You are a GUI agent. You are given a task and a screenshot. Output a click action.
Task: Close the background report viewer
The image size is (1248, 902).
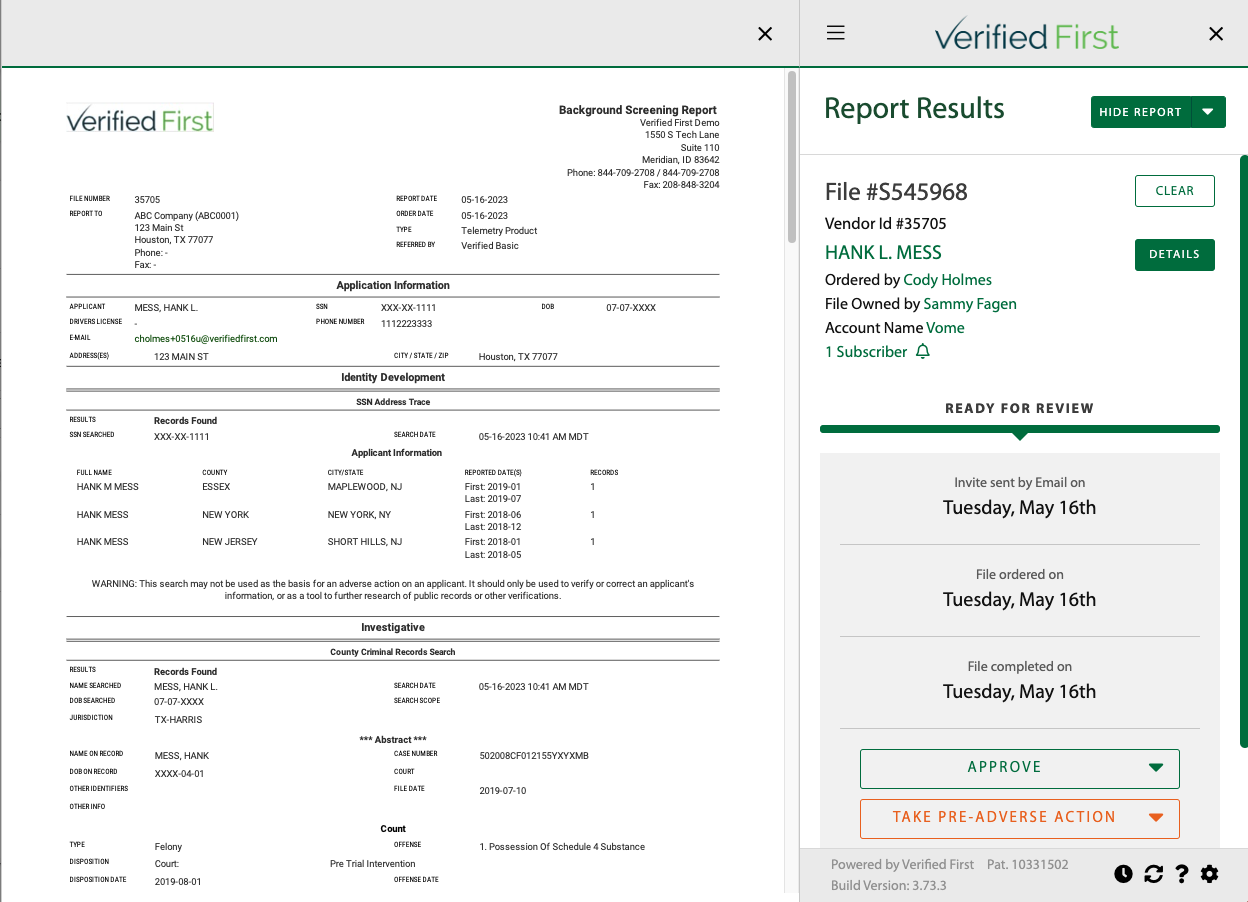pos(765,34)
